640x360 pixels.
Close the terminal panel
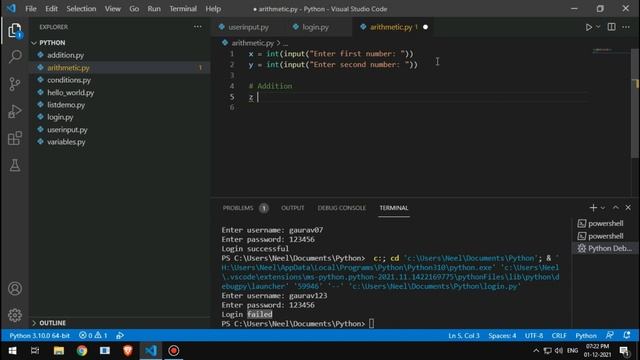click(628, 208)
